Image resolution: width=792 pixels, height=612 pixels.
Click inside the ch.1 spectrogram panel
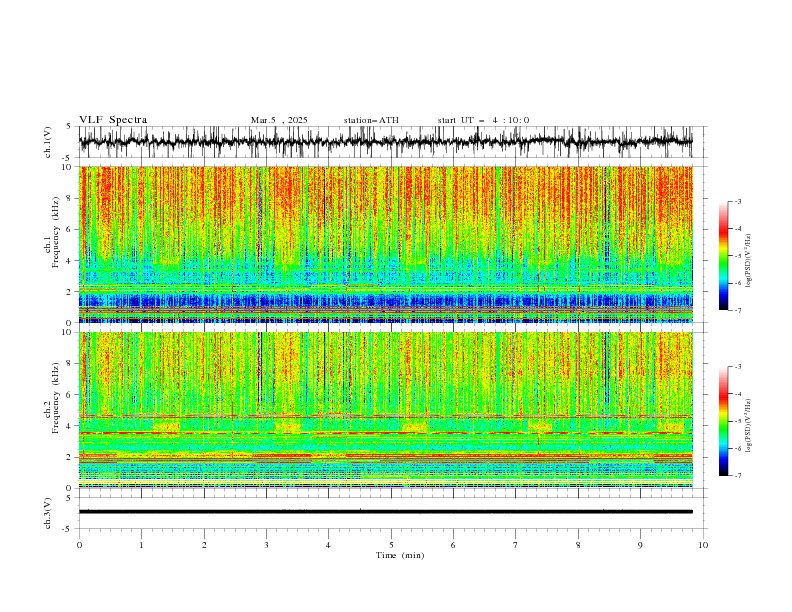pyautogui.click(x=386, y=244)
